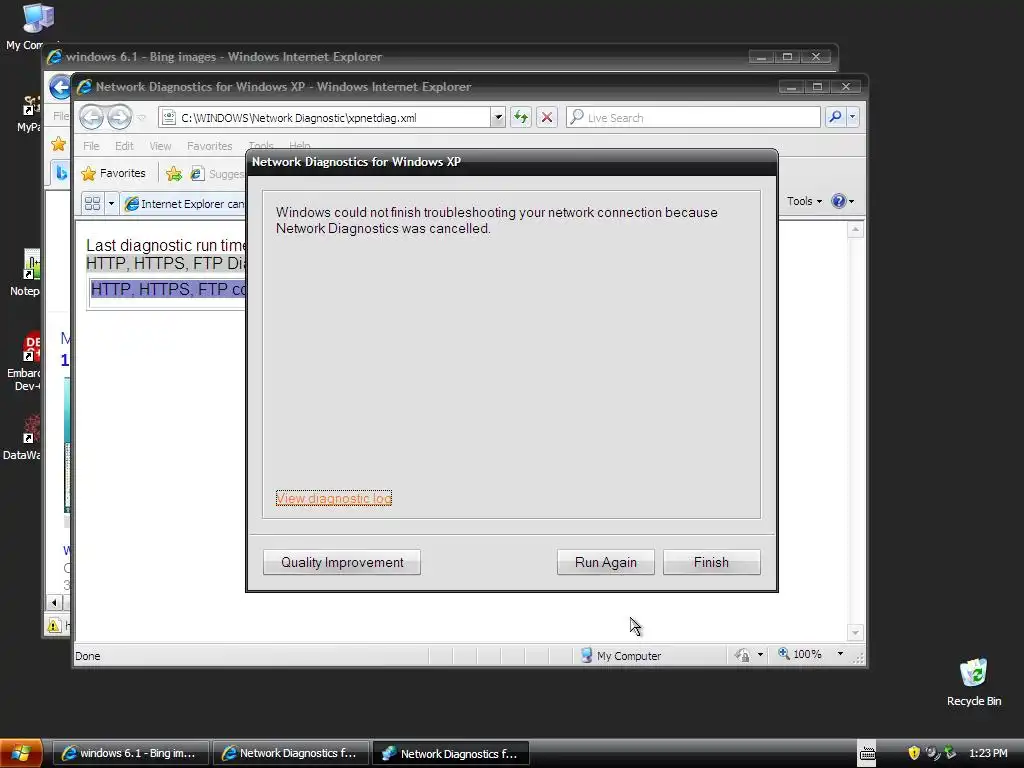Image resolution: width=1024 pixels, height=768 pixels.
Task: Open the Favorites menu
Action: click(x=209, y=146)
